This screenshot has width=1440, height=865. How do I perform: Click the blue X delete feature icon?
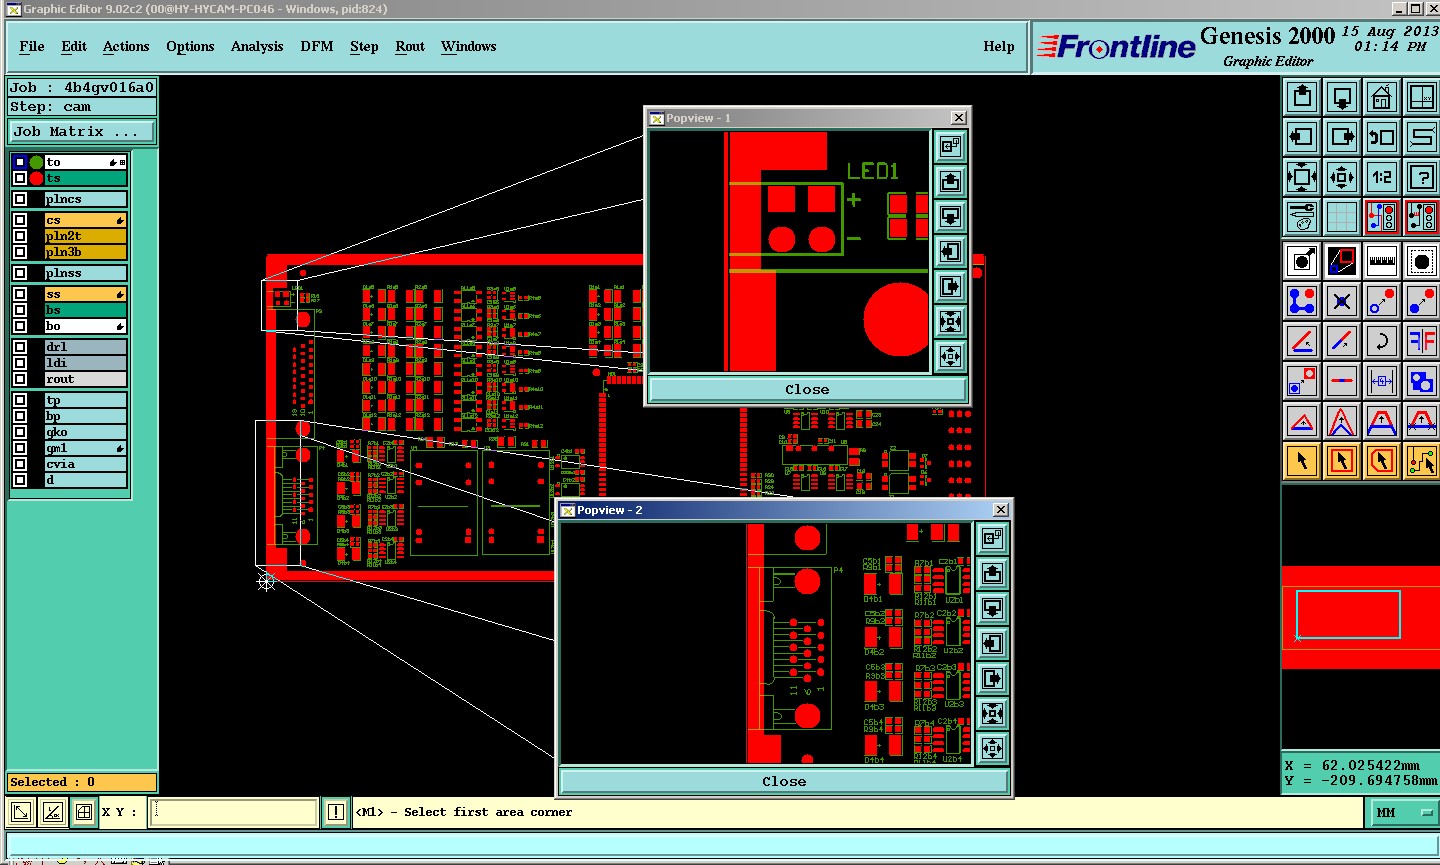coord(1342,300)
